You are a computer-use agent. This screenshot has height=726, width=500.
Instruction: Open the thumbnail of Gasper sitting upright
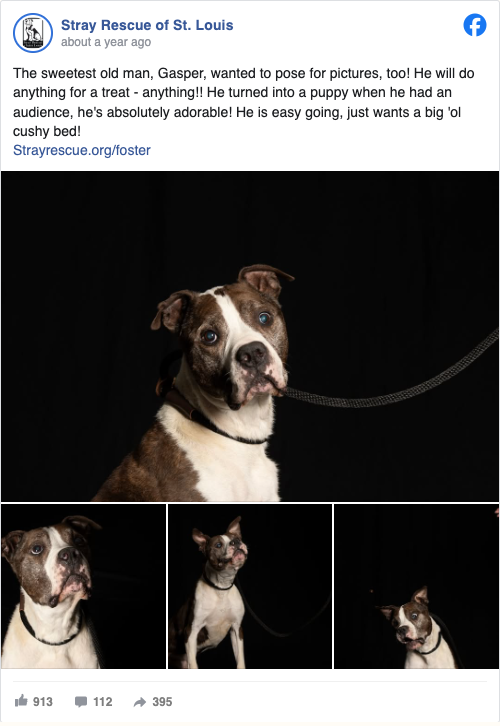pos(250,586)
